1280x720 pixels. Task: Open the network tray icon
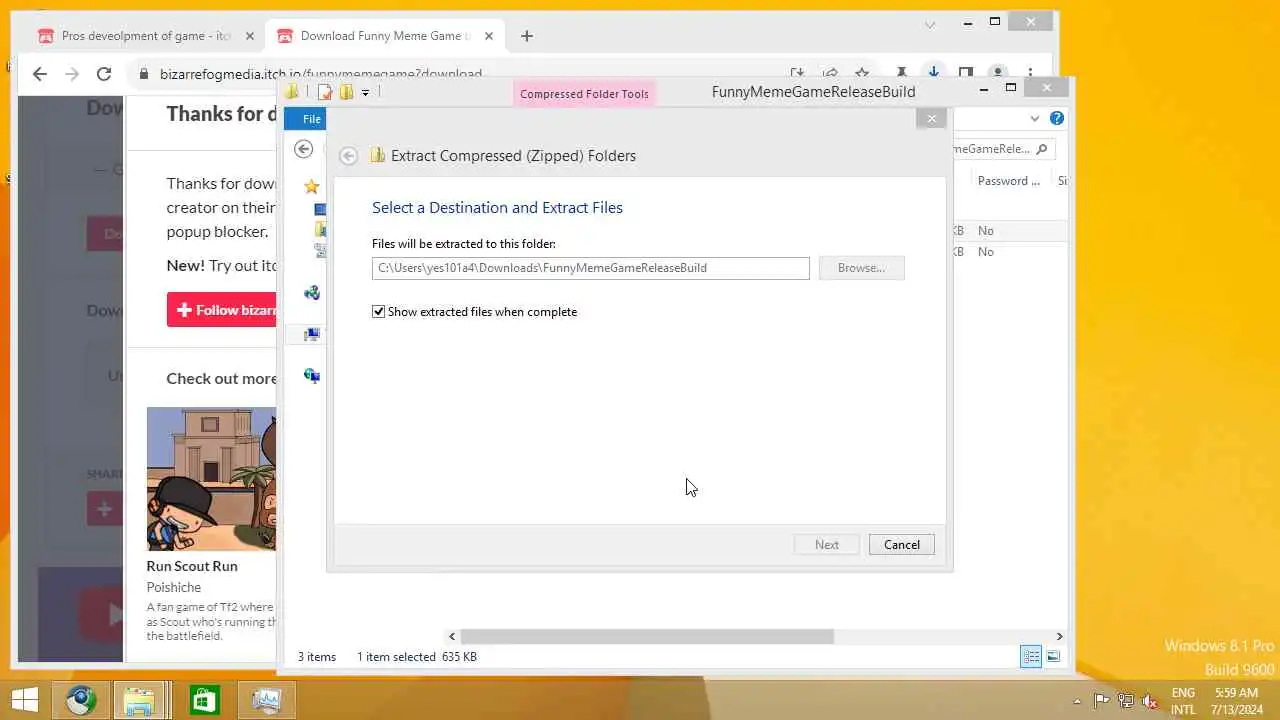(1126, 701)
